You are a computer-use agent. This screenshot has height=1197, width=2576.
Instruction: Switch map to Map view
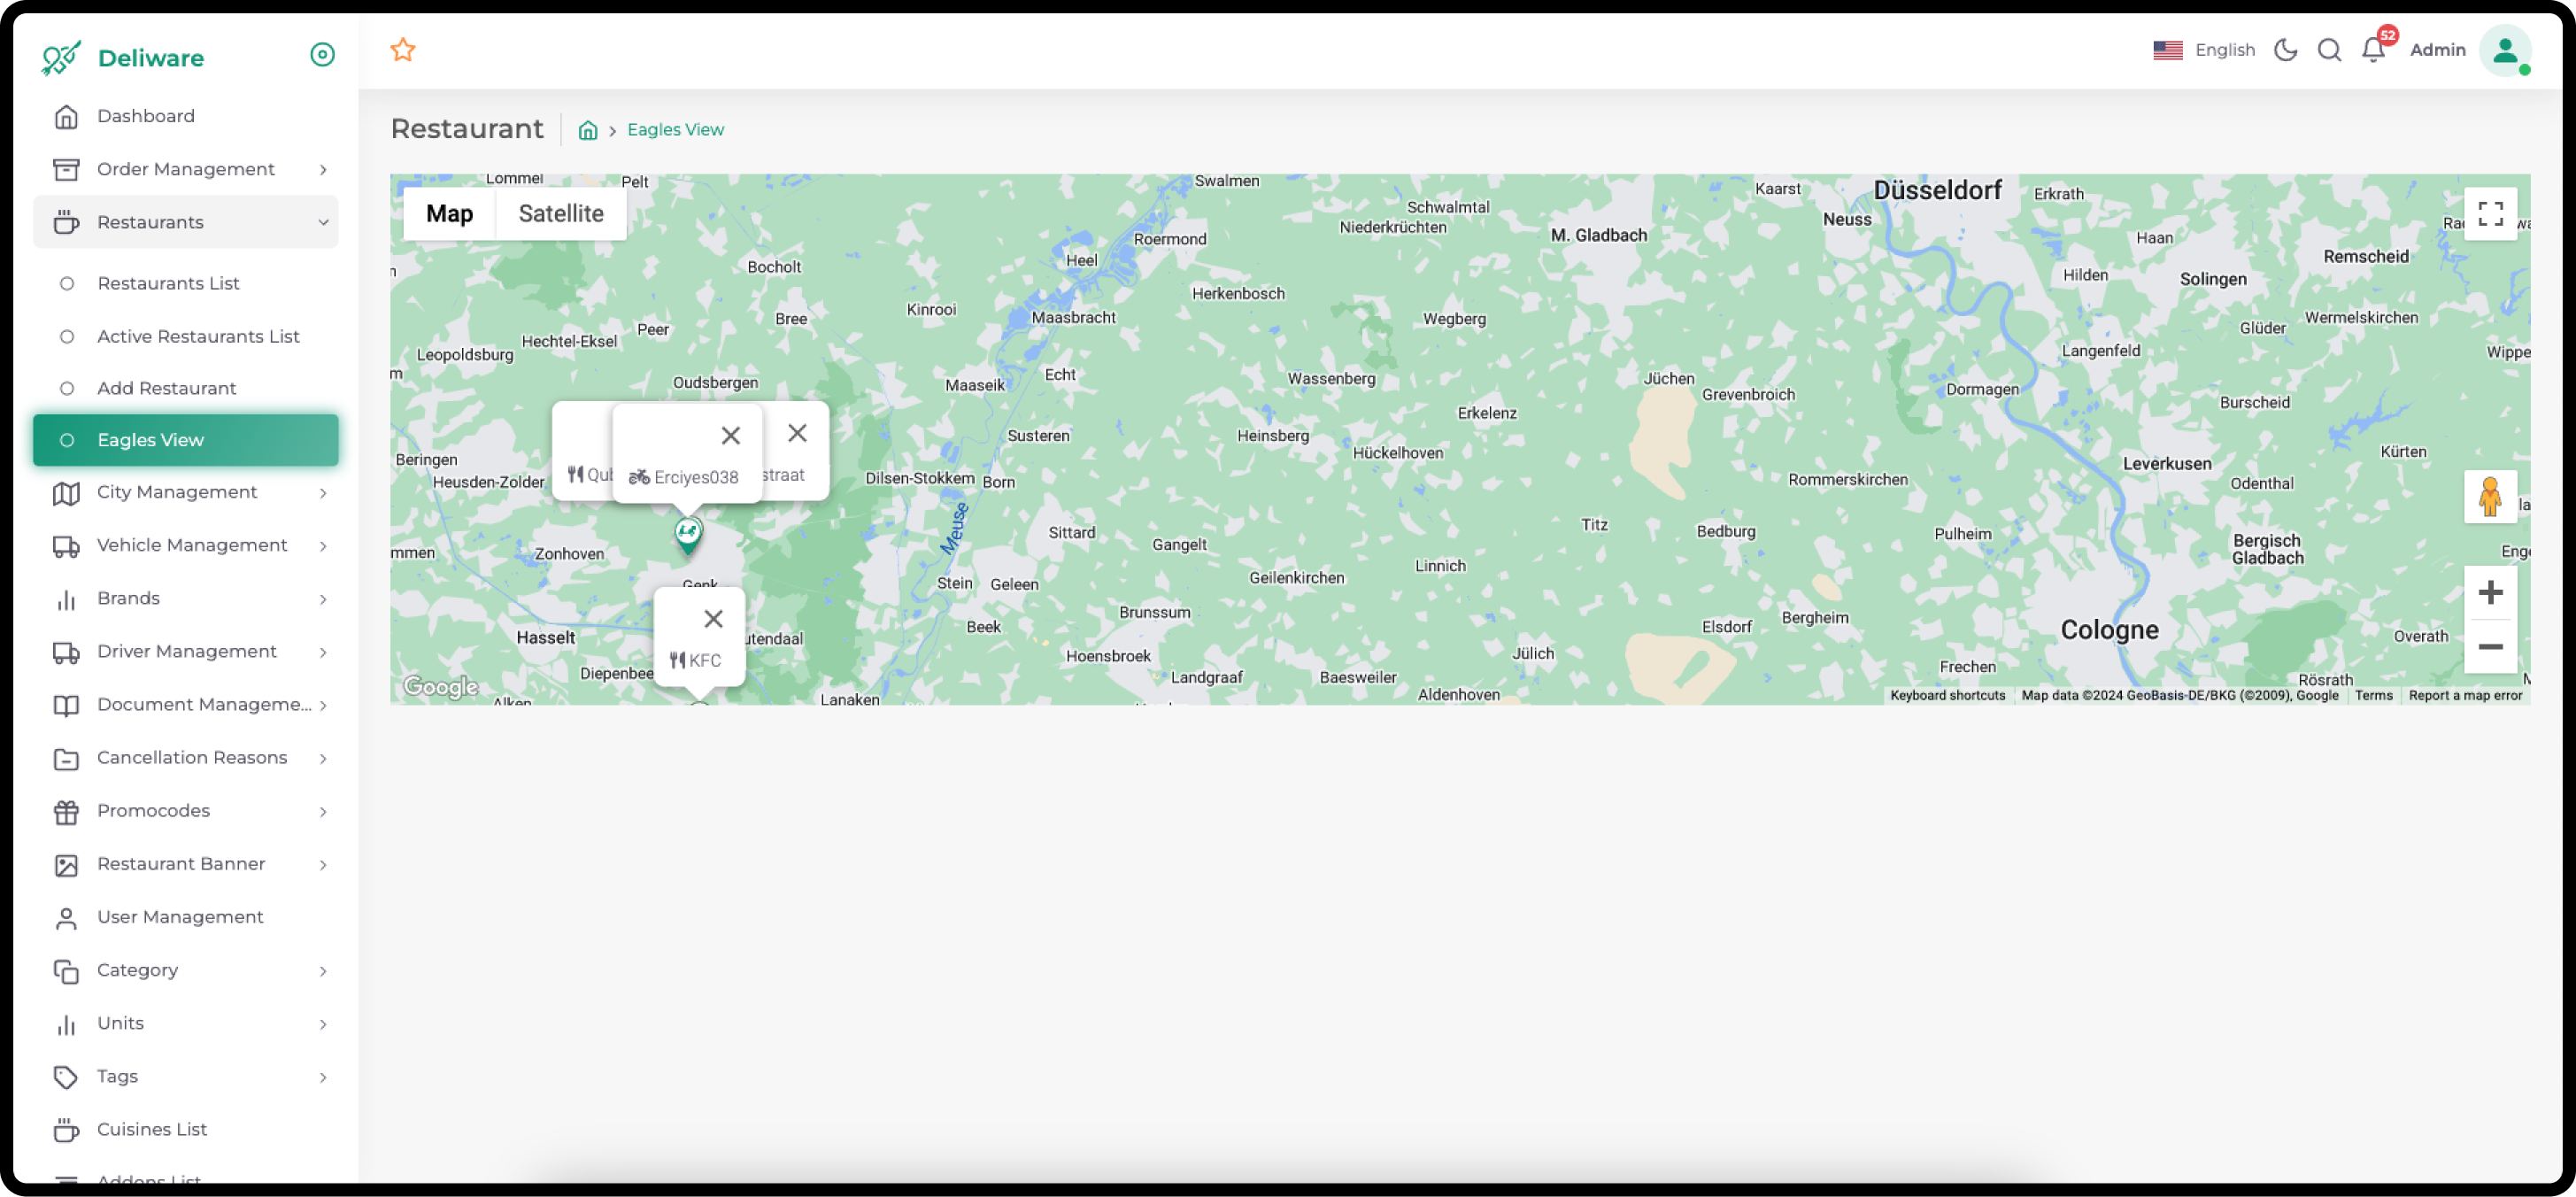pos(449,213)
